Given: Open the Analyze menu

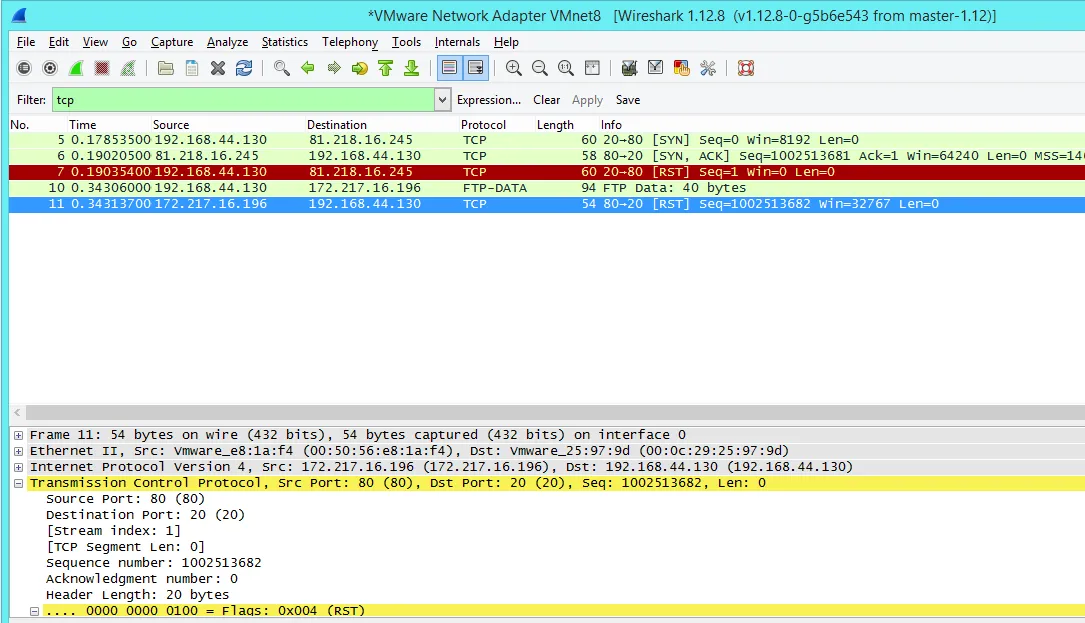Looking at the screenshot, I should point(228,42).
